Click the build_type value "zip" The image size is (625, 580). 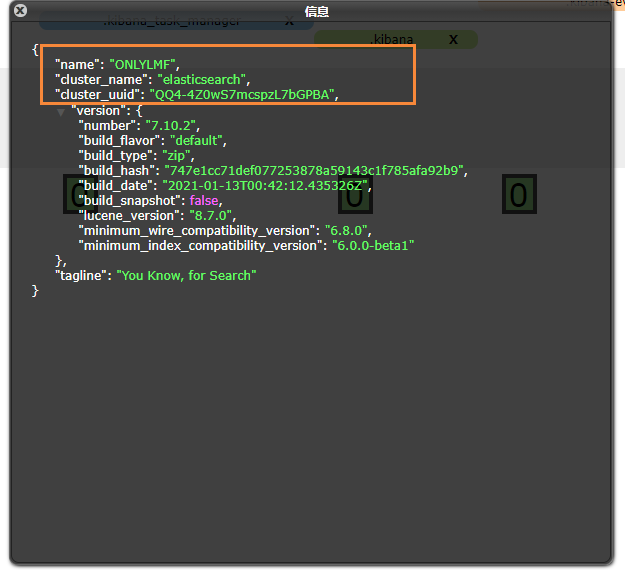click(x=176, y=156)
